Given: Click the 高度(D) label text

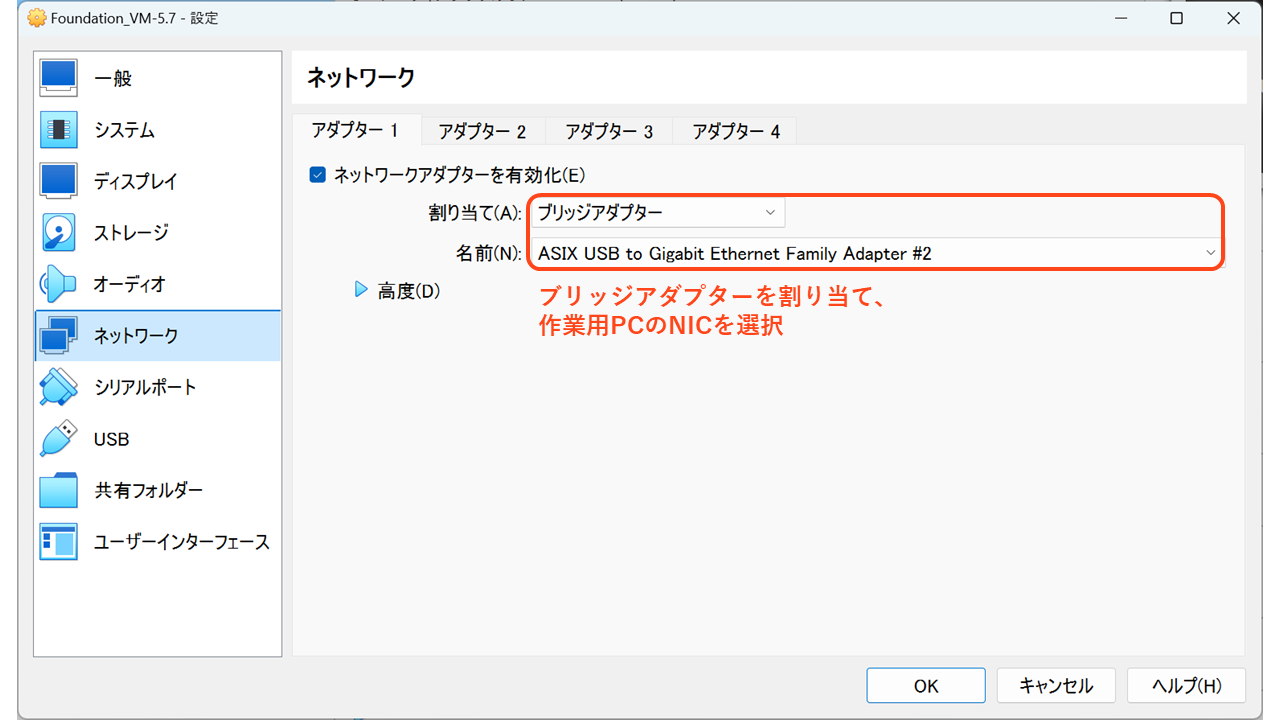Looking at the screenshot, I should tap(409, 292).
